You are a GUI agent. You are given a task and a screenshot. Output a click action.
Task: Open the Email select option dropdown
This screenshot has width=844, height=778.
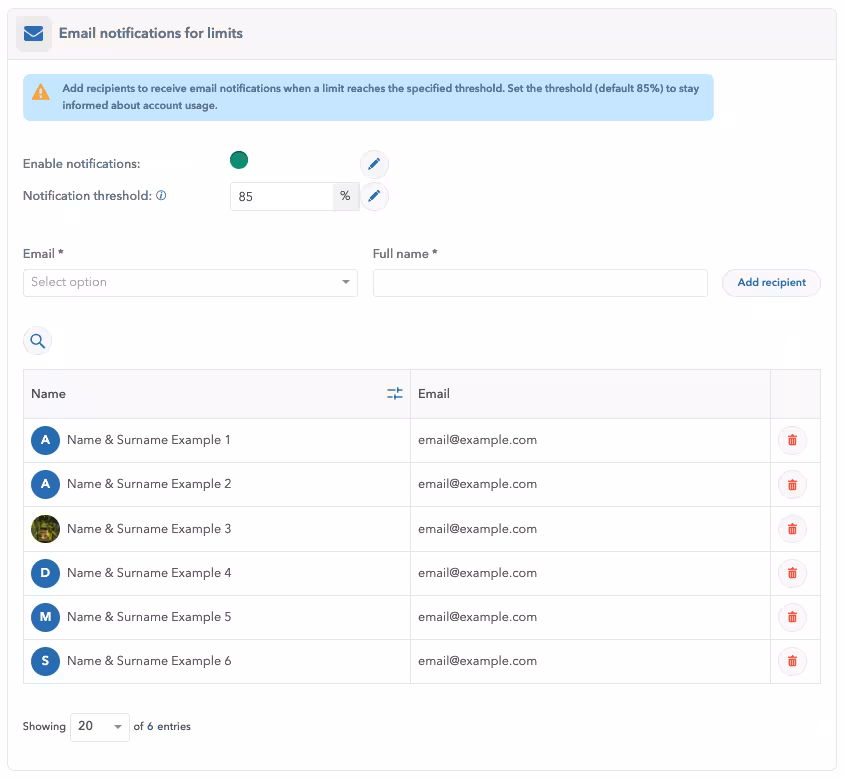tap(190, 283)
